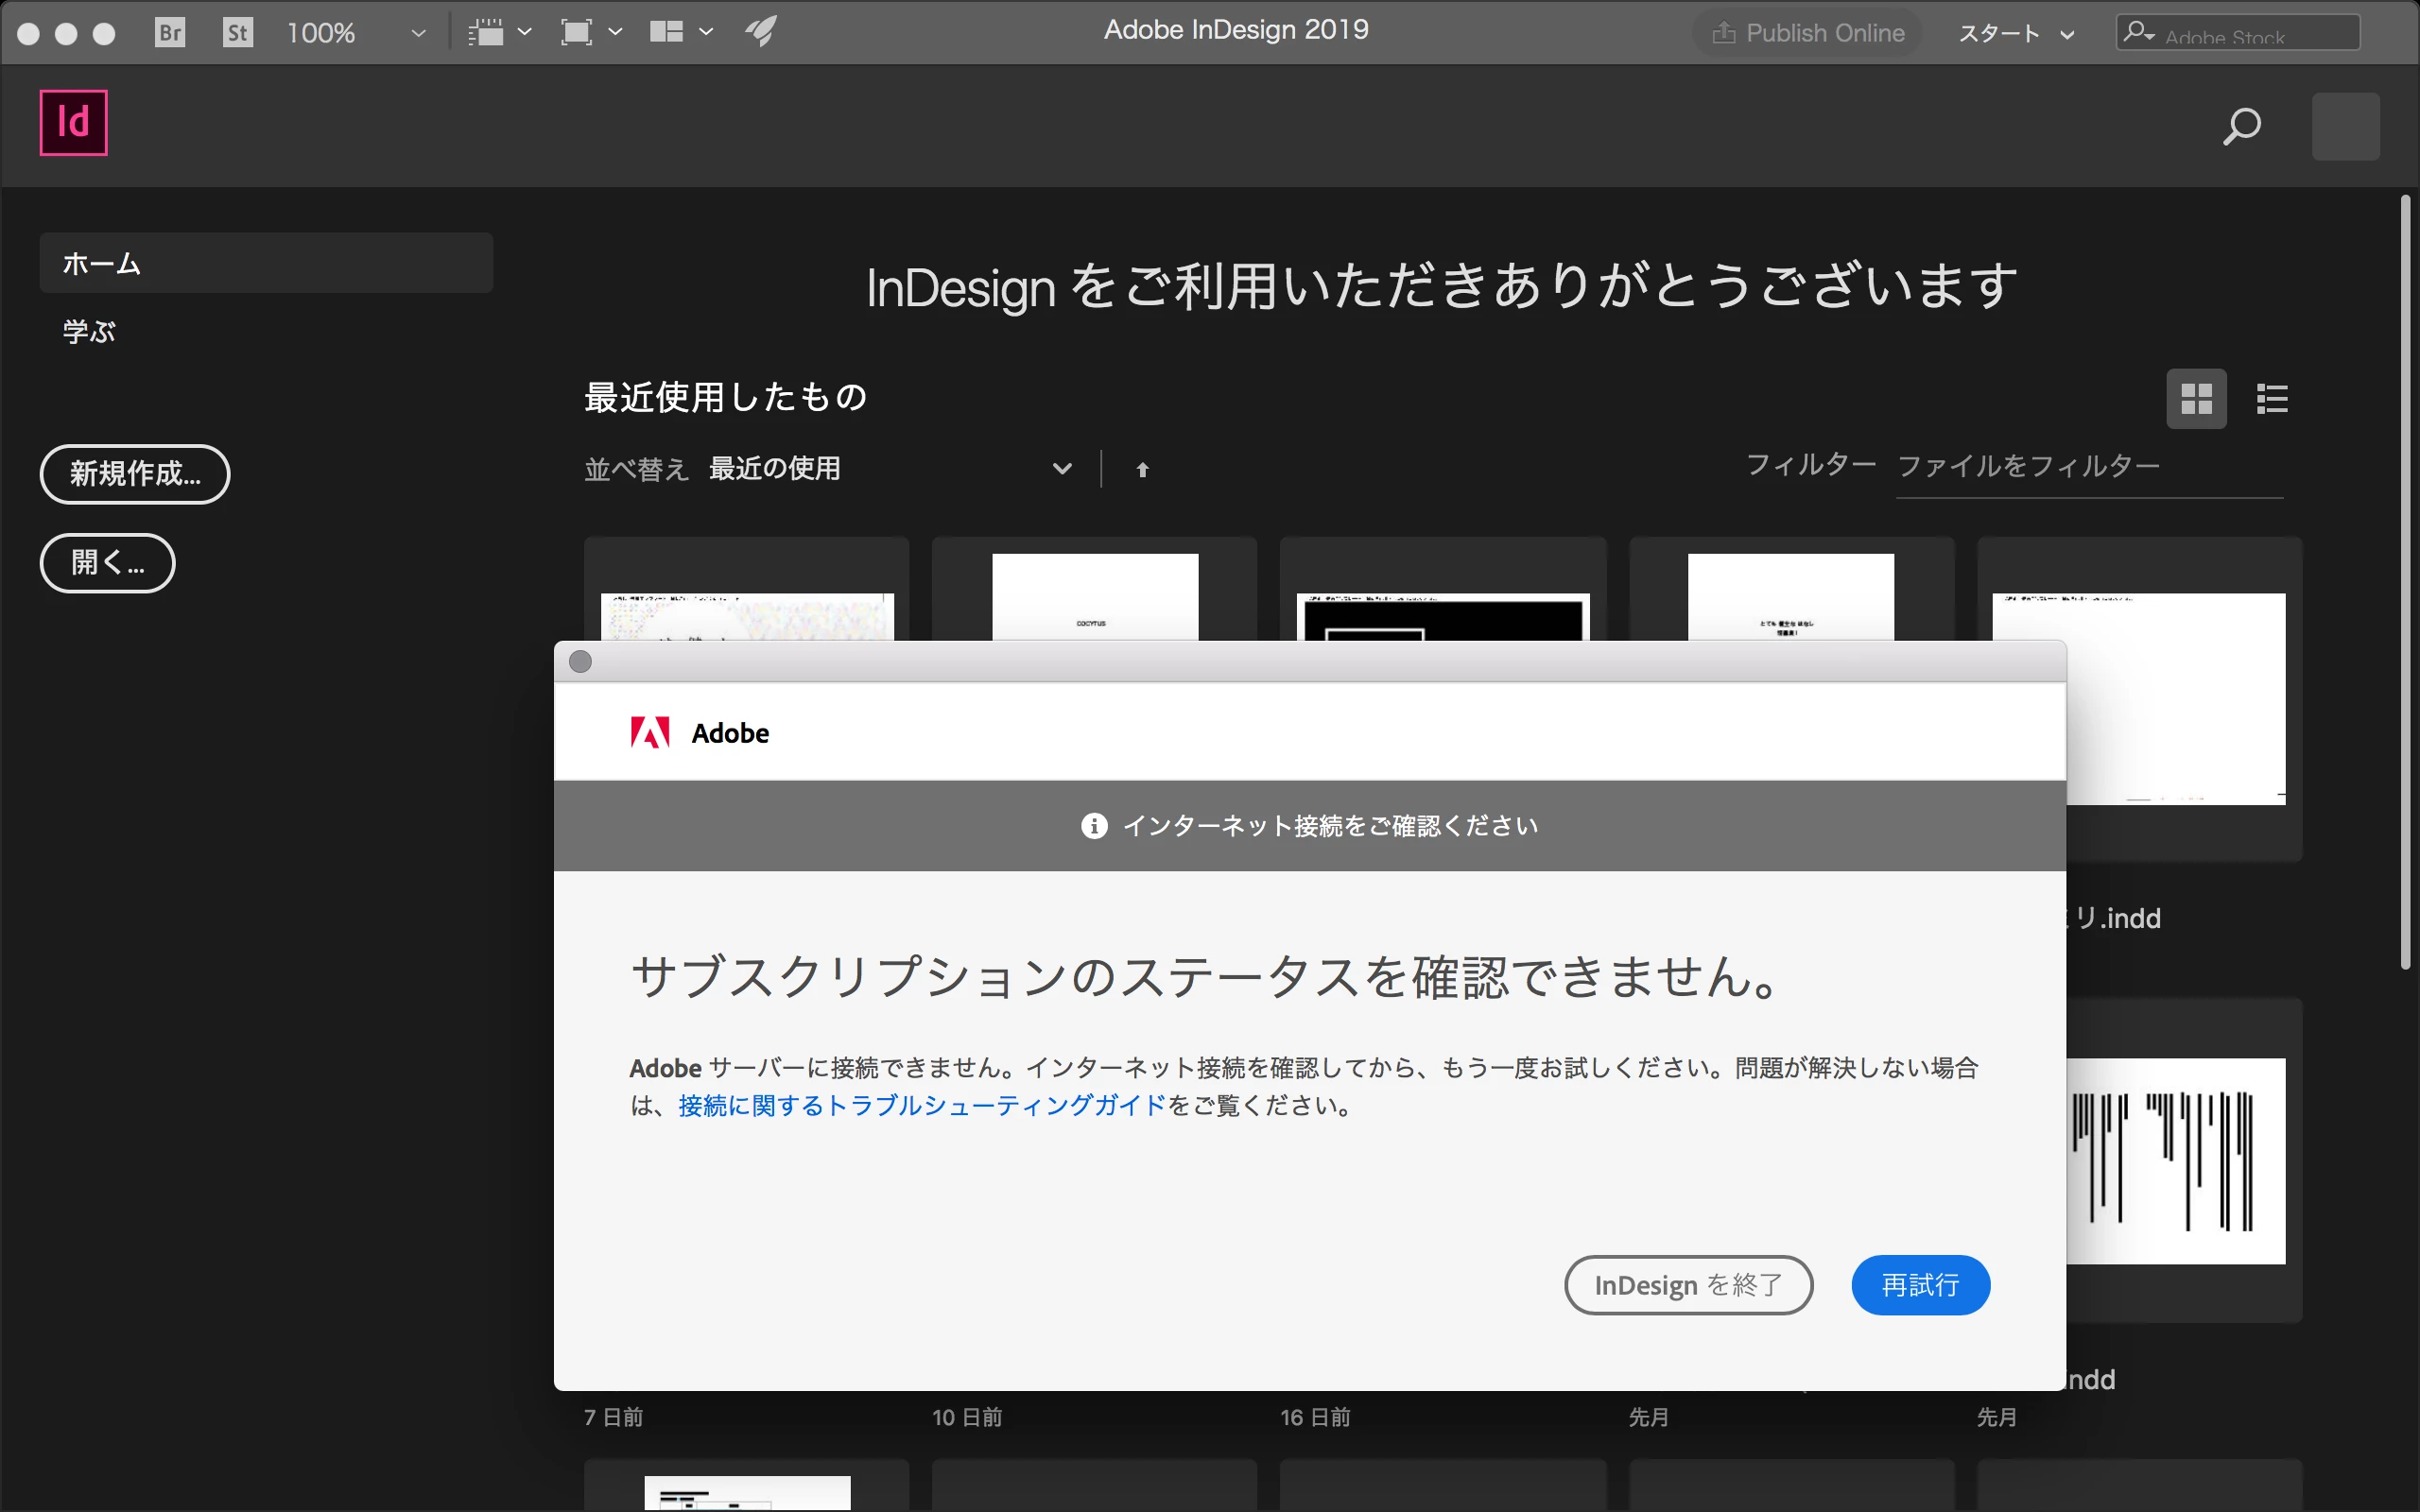Select the 学ぶ tab in sidebar
The width and height of the screenshot is (2420, 1512).
(x=90, y=331)
